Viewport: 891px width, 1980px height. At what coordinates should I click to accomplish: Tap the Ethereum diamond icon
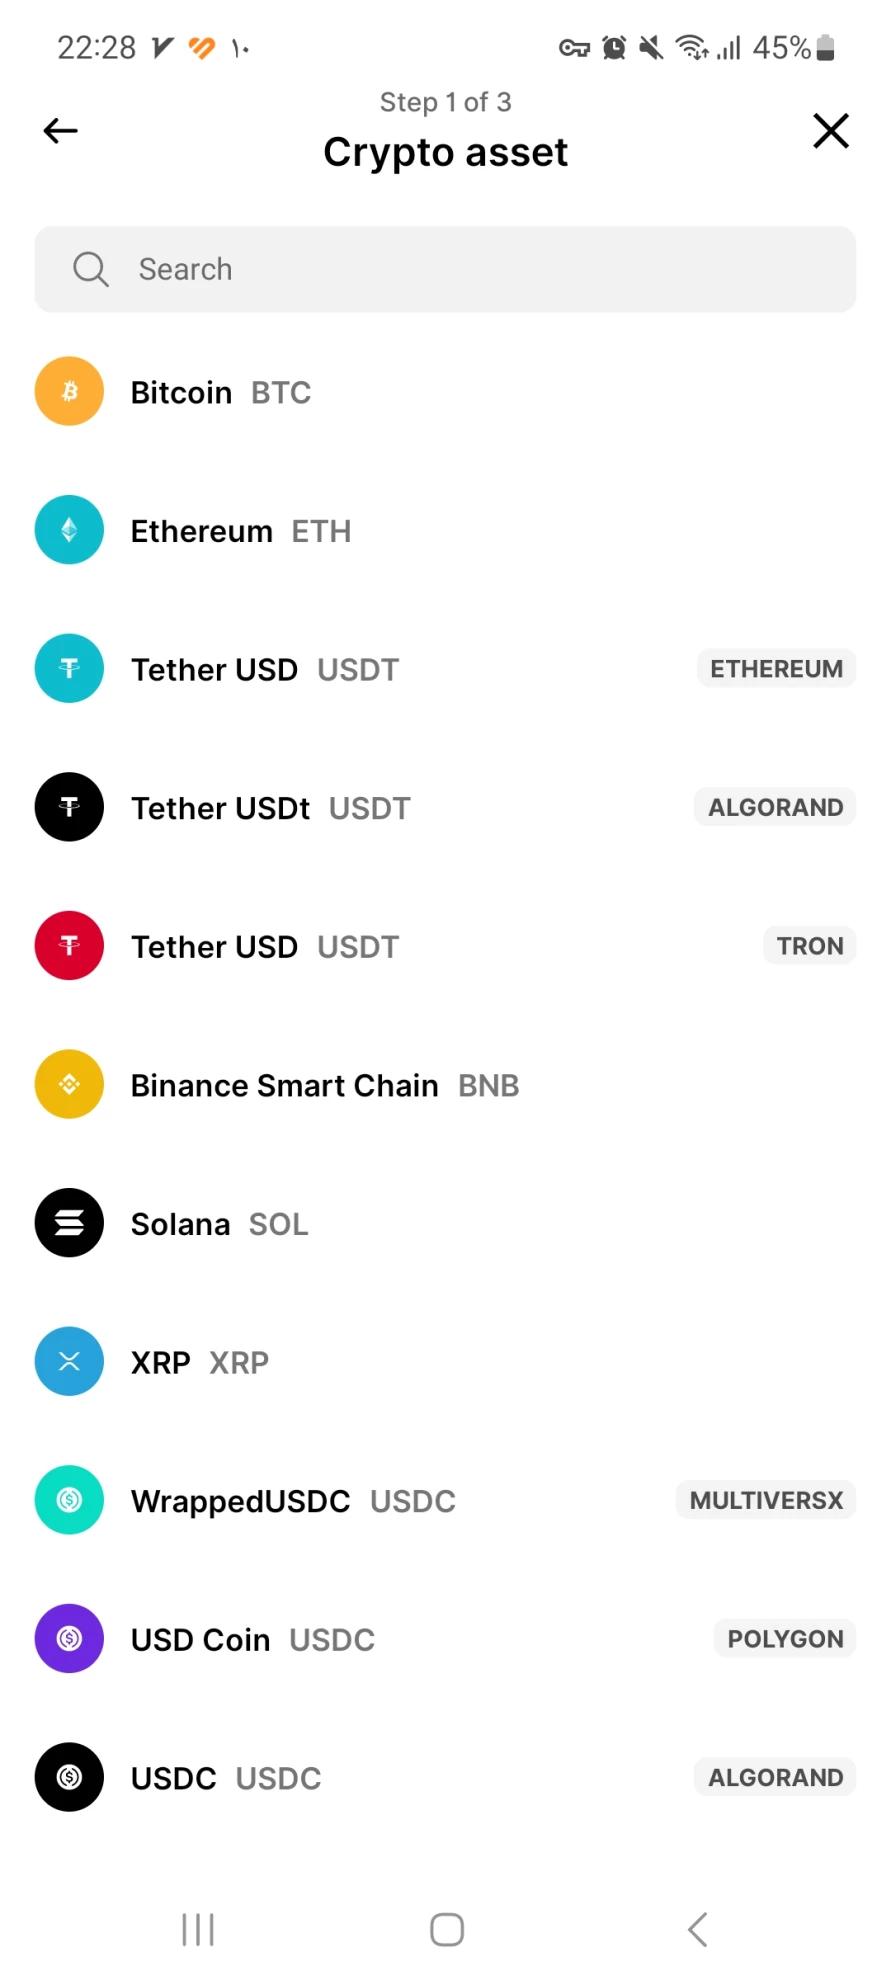click(69, 530)
